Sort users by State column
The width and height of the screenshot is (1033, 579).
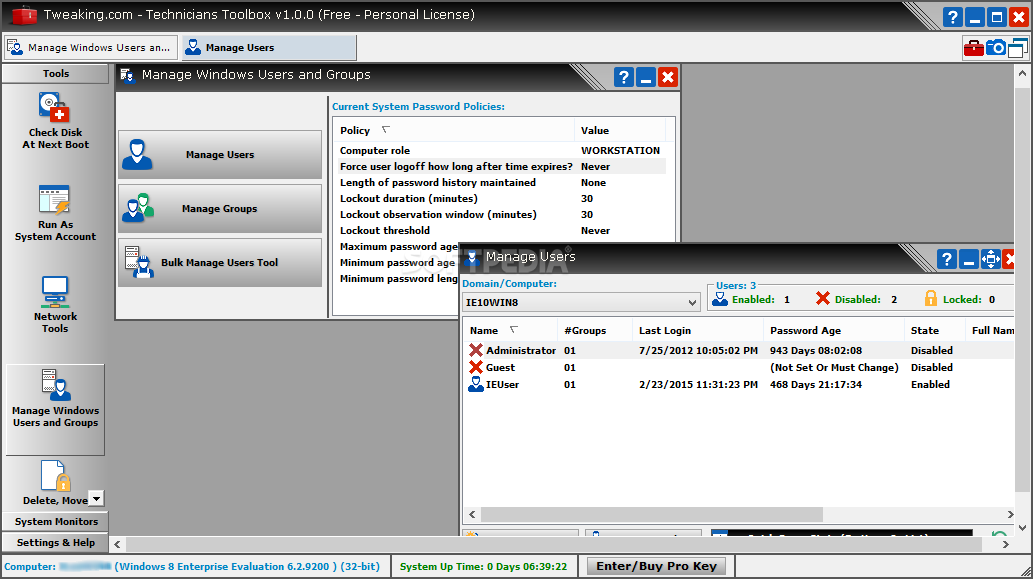[935, 331]
